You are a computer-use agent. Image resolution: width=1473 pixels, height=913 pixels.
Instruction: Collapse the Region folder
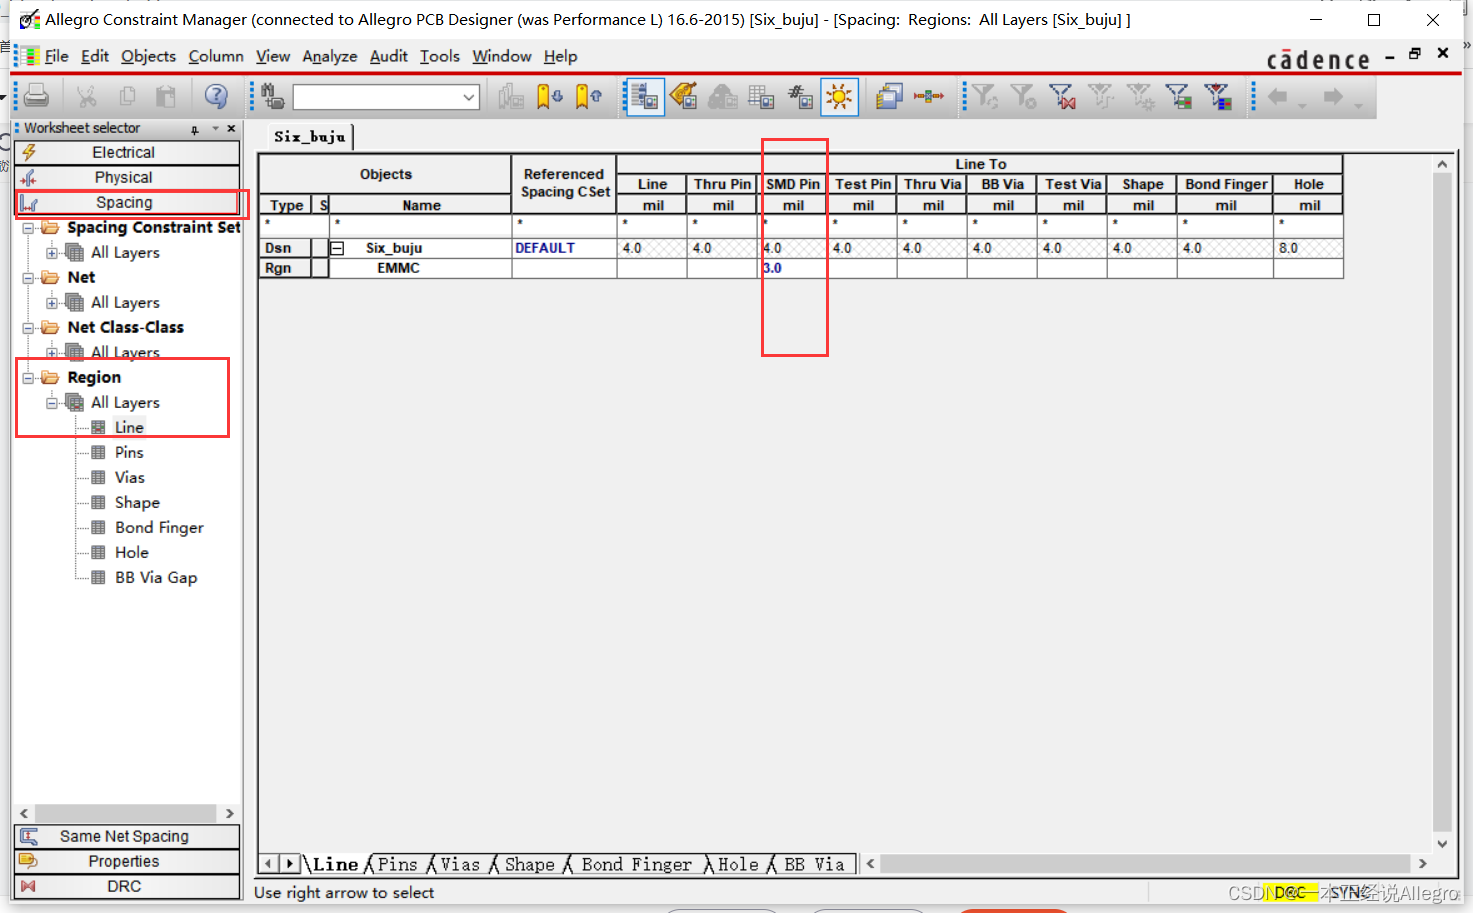pyautogui.click(x=28, y=378)
